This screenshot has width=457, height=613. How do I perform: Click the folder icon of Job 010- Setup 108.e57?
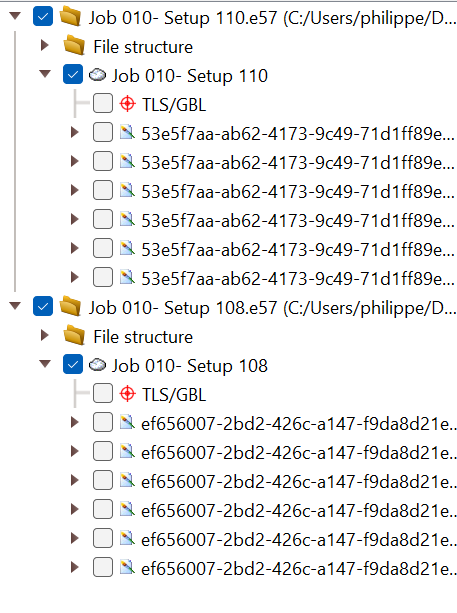point(71,307)
